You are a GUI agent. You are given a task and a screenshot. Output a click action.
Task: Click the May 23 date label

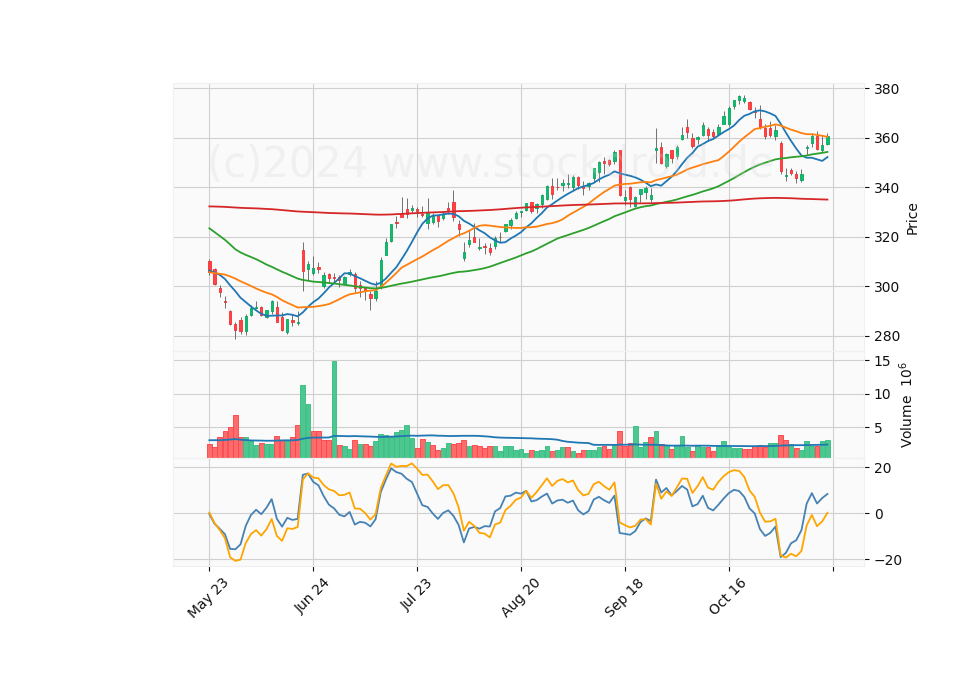[208, 597]
